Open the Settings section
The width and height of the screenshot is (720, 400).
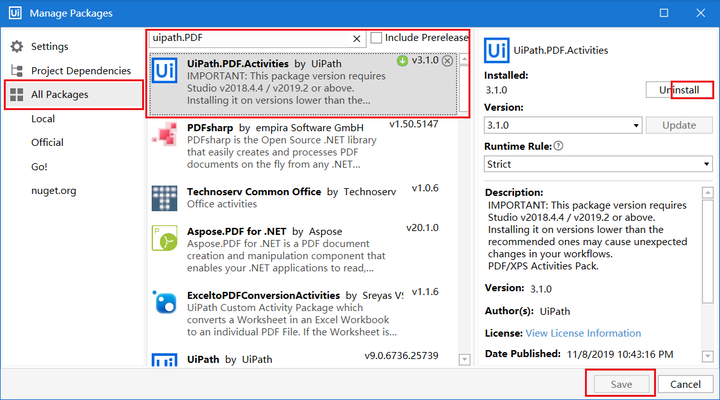50,46
